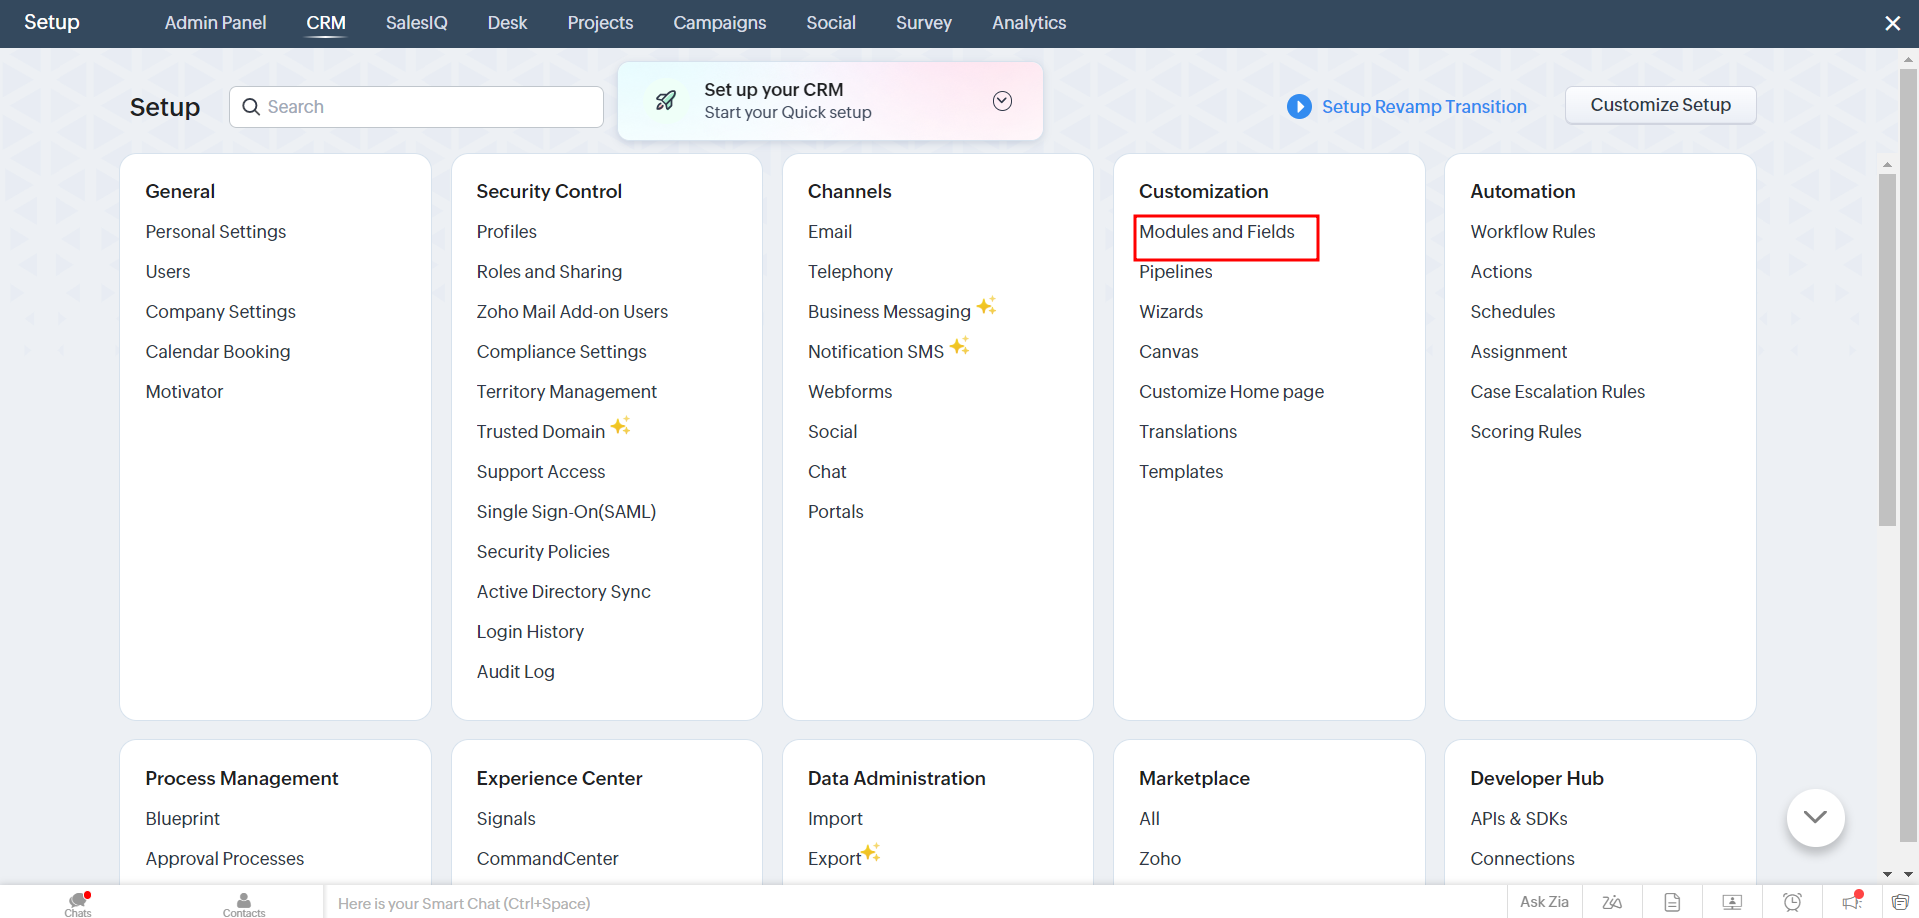Open the notes document icon in bottom bar
The width and height of the screenshot is (1919, 918).
coord(1672,902)
